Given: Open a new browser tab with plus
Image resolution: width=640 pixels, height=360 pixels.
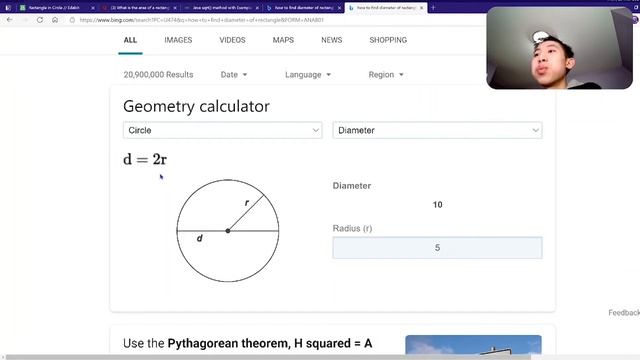Looking at the screenshot, I should click(433, 7).
